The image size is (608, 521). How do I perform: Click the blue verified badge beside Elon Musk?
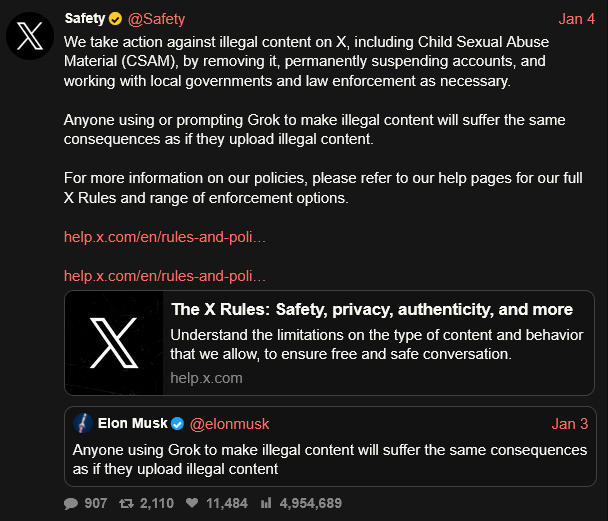[x=177, y=423]
